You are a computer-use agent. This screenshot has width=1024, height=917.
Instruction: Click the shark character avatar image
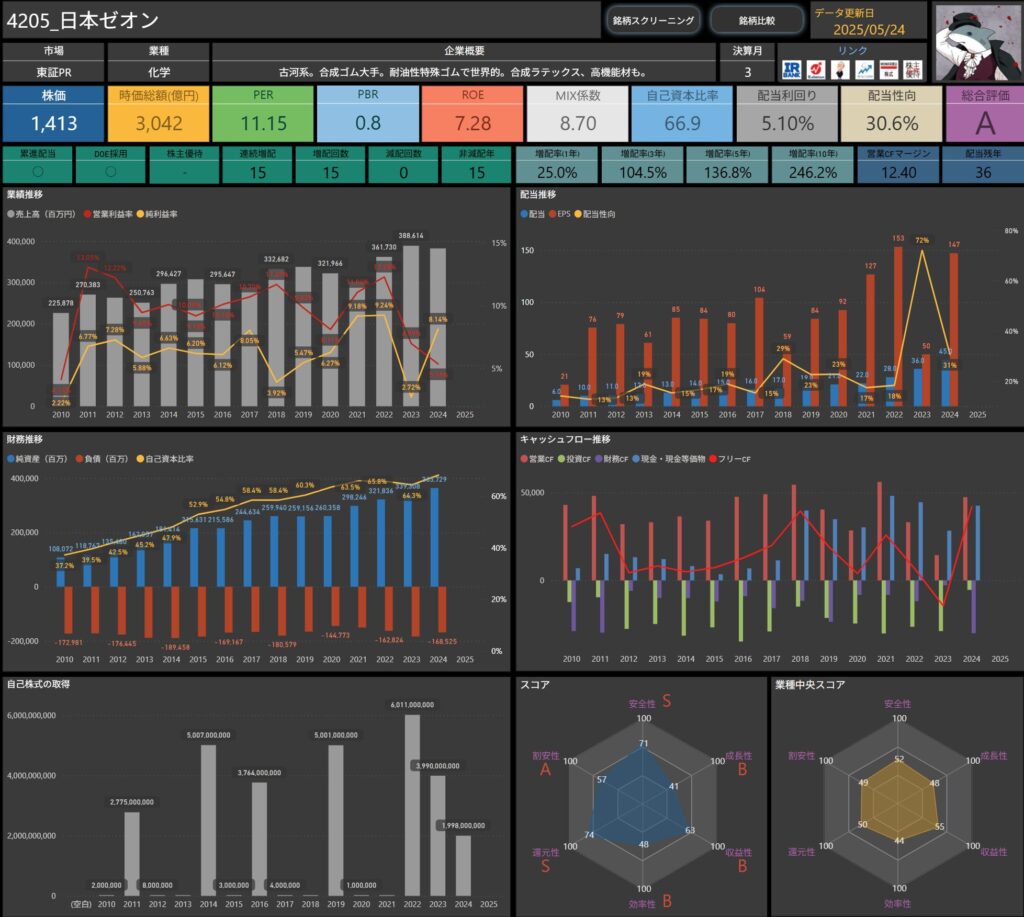point(978,42)
